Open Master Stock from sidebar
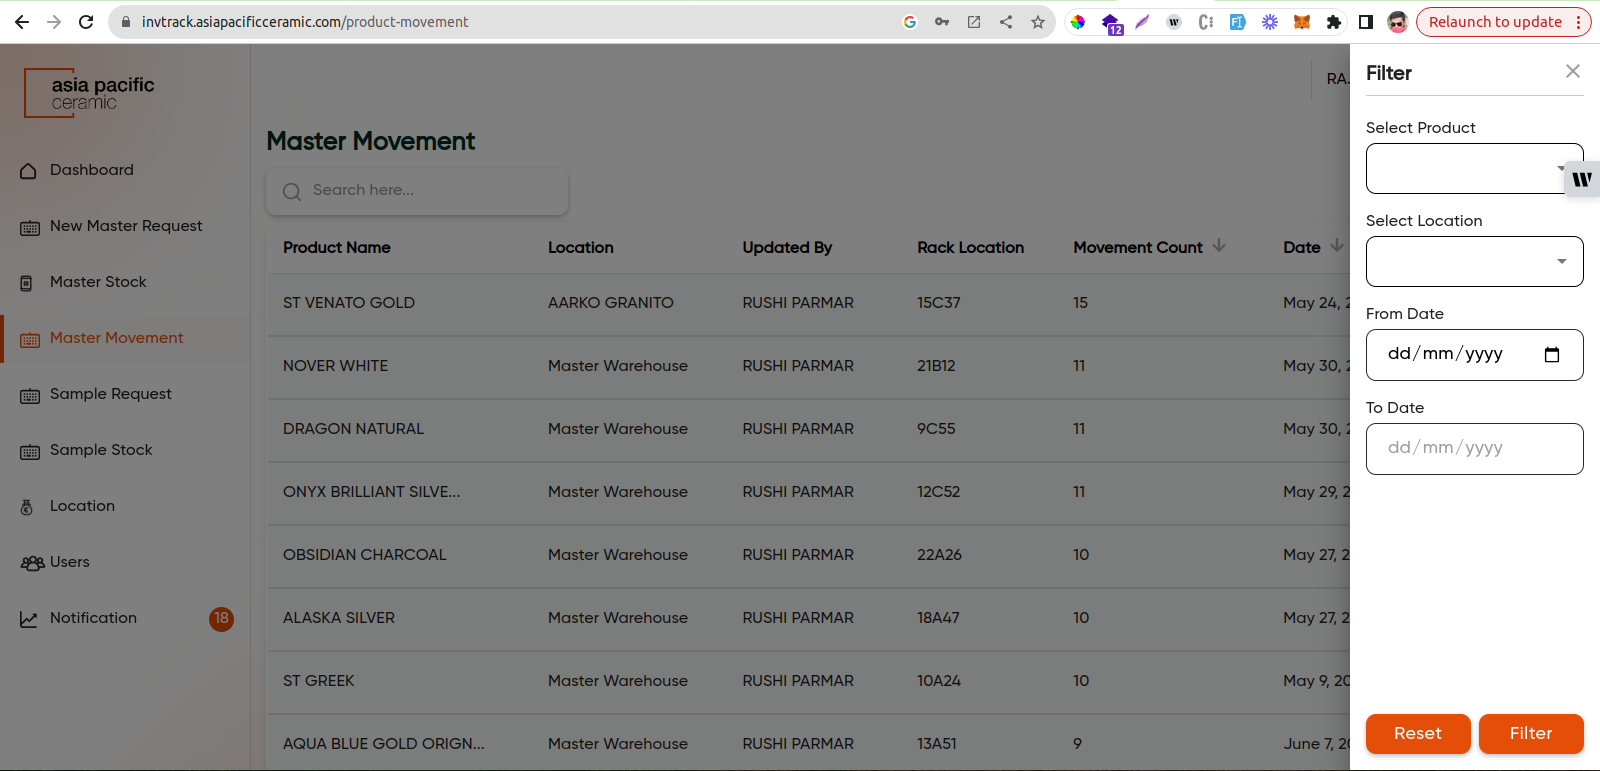Screen dimensions: 1600x771 [x=98, y=282]
